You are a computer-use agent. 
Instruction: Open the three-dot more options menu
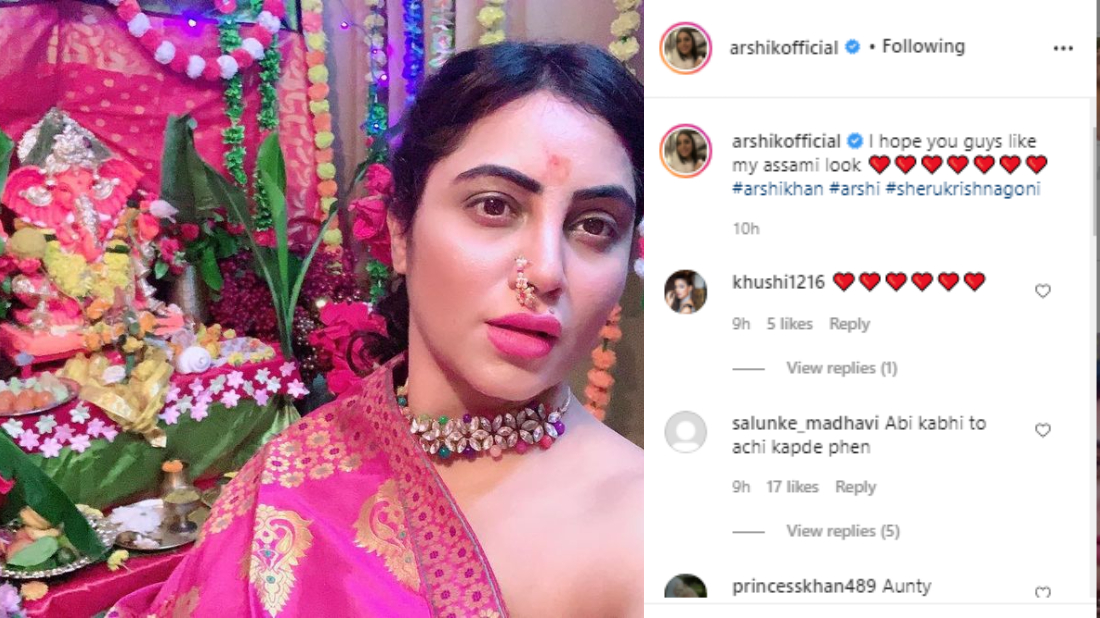[x=1063, y=48]
